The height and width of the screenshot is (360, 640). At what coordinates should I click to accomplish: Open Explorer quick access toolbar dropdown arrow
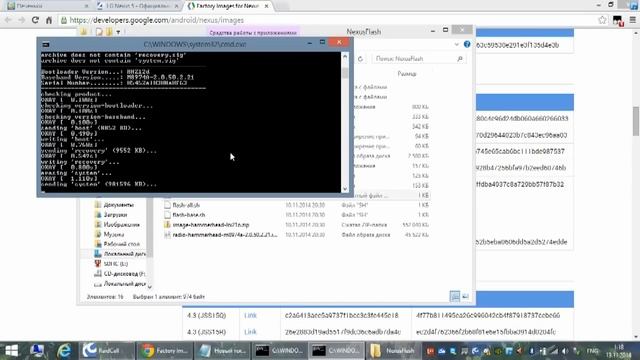pyautogui.click(x=118, y=32)
